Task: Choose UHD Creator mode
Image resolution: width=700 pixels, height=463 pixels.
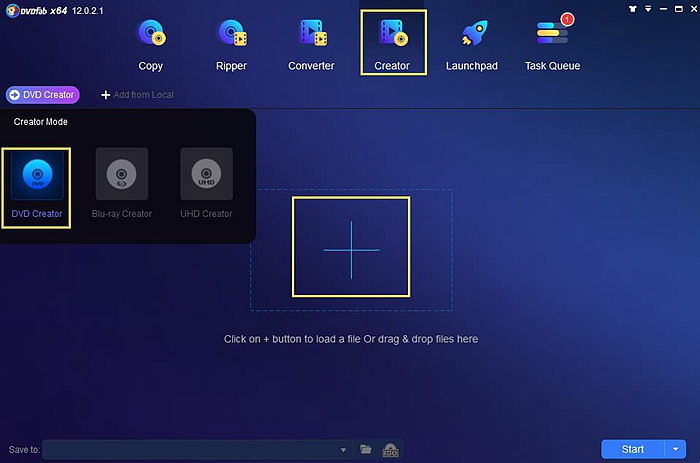Action: [206, 183]
